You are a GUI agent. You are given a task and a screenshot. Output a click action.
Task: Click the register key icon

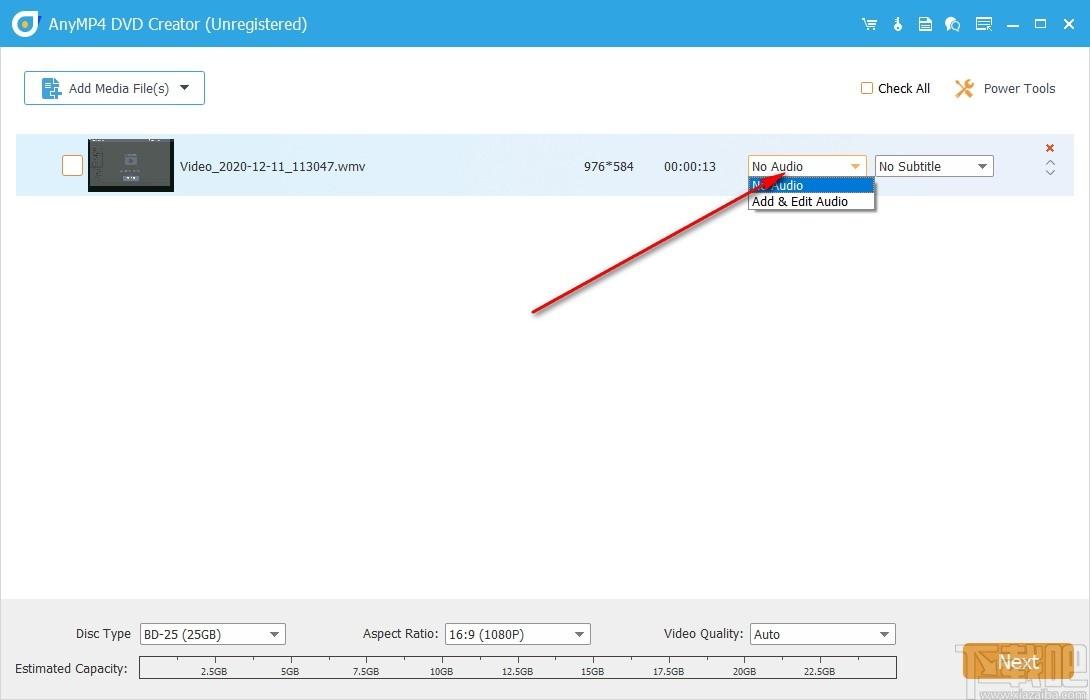pos(897,24)
